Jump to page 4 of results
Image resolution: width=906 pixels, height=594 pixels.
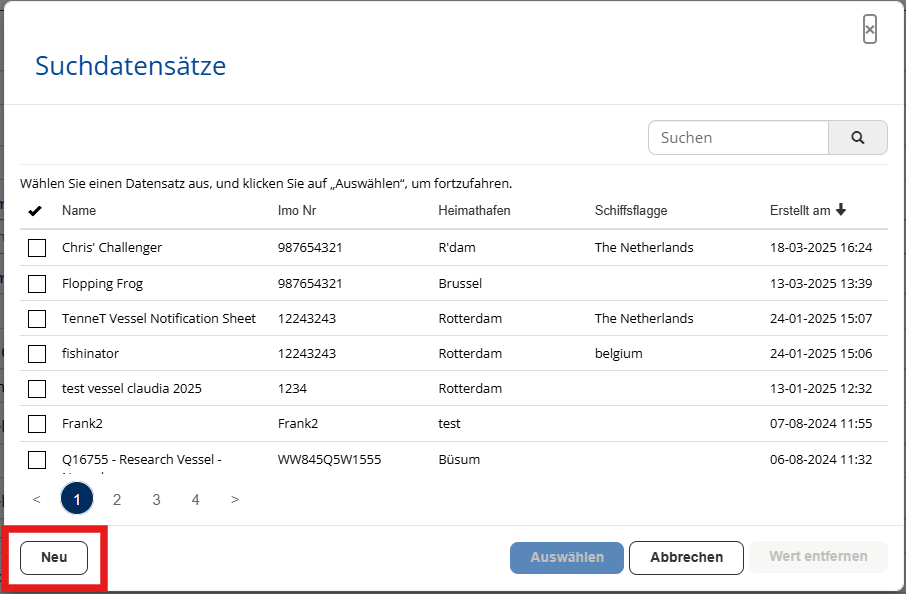196,499
